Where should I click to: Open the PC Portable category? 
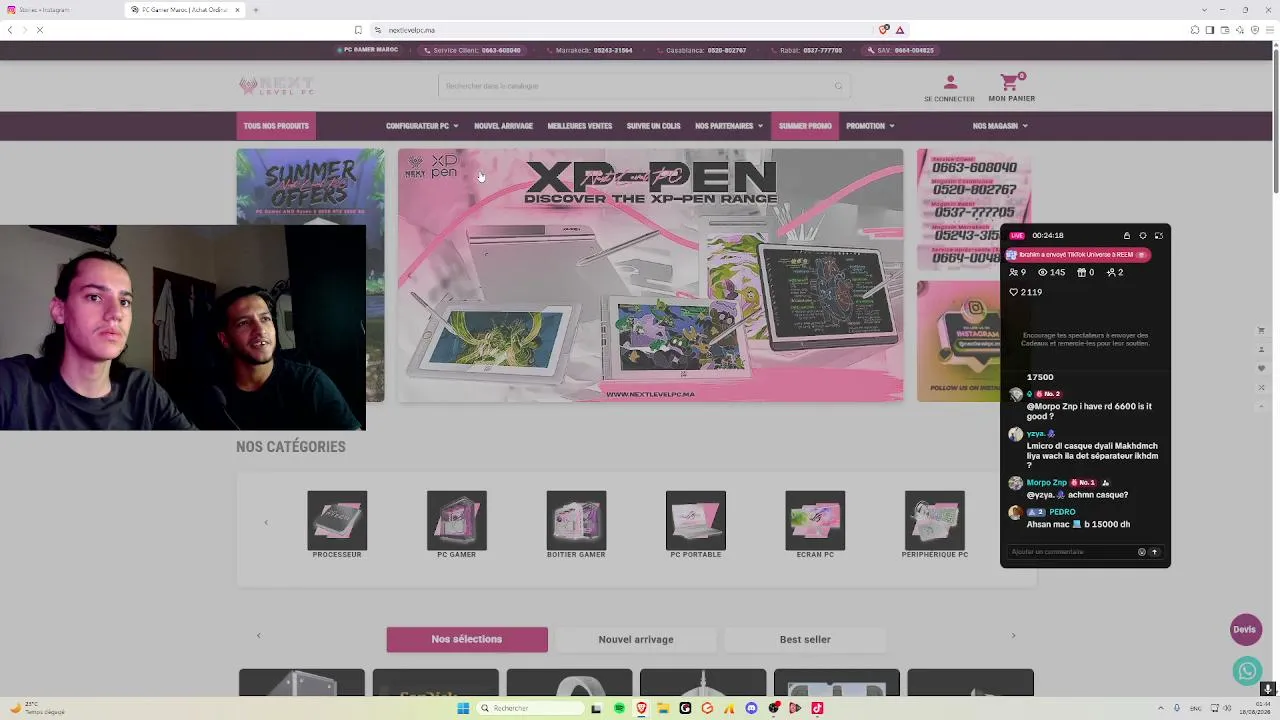(x=696, y=525)
